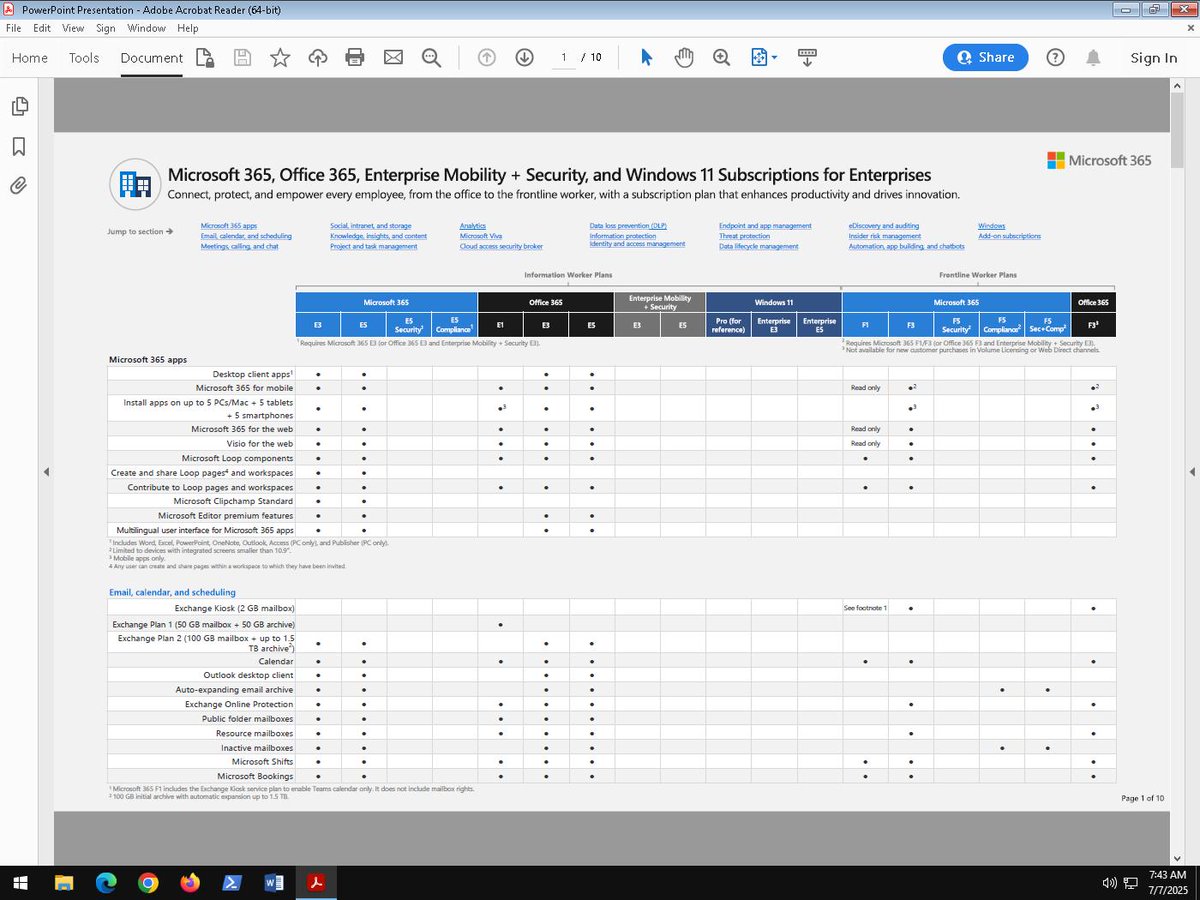The image size is (1200, 900).
Task: Click the protected document lock icon
Action: click(x=205, y=57)
